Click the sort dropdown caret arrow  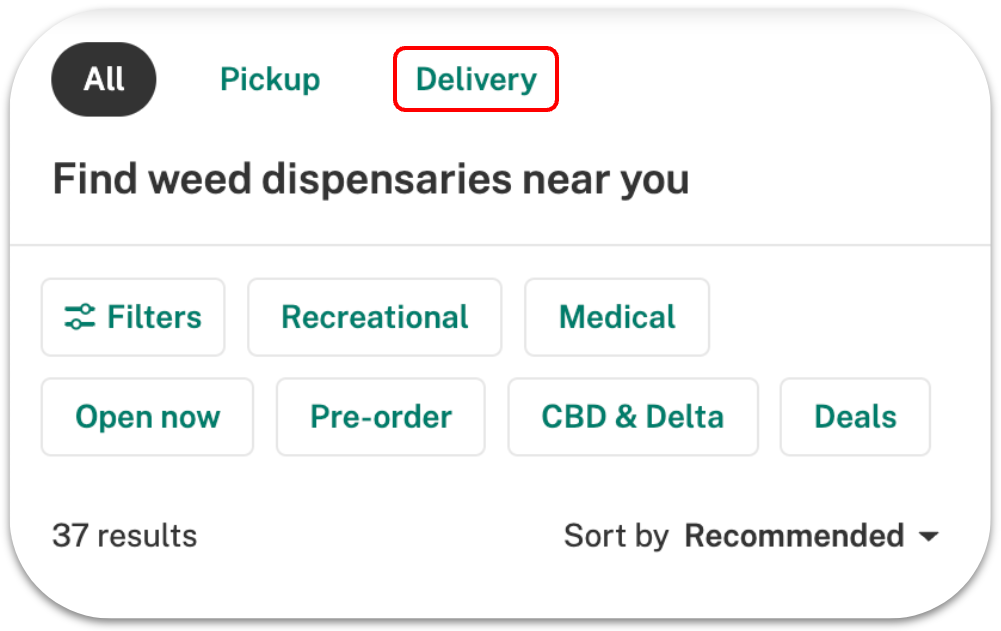pos(929,536)
